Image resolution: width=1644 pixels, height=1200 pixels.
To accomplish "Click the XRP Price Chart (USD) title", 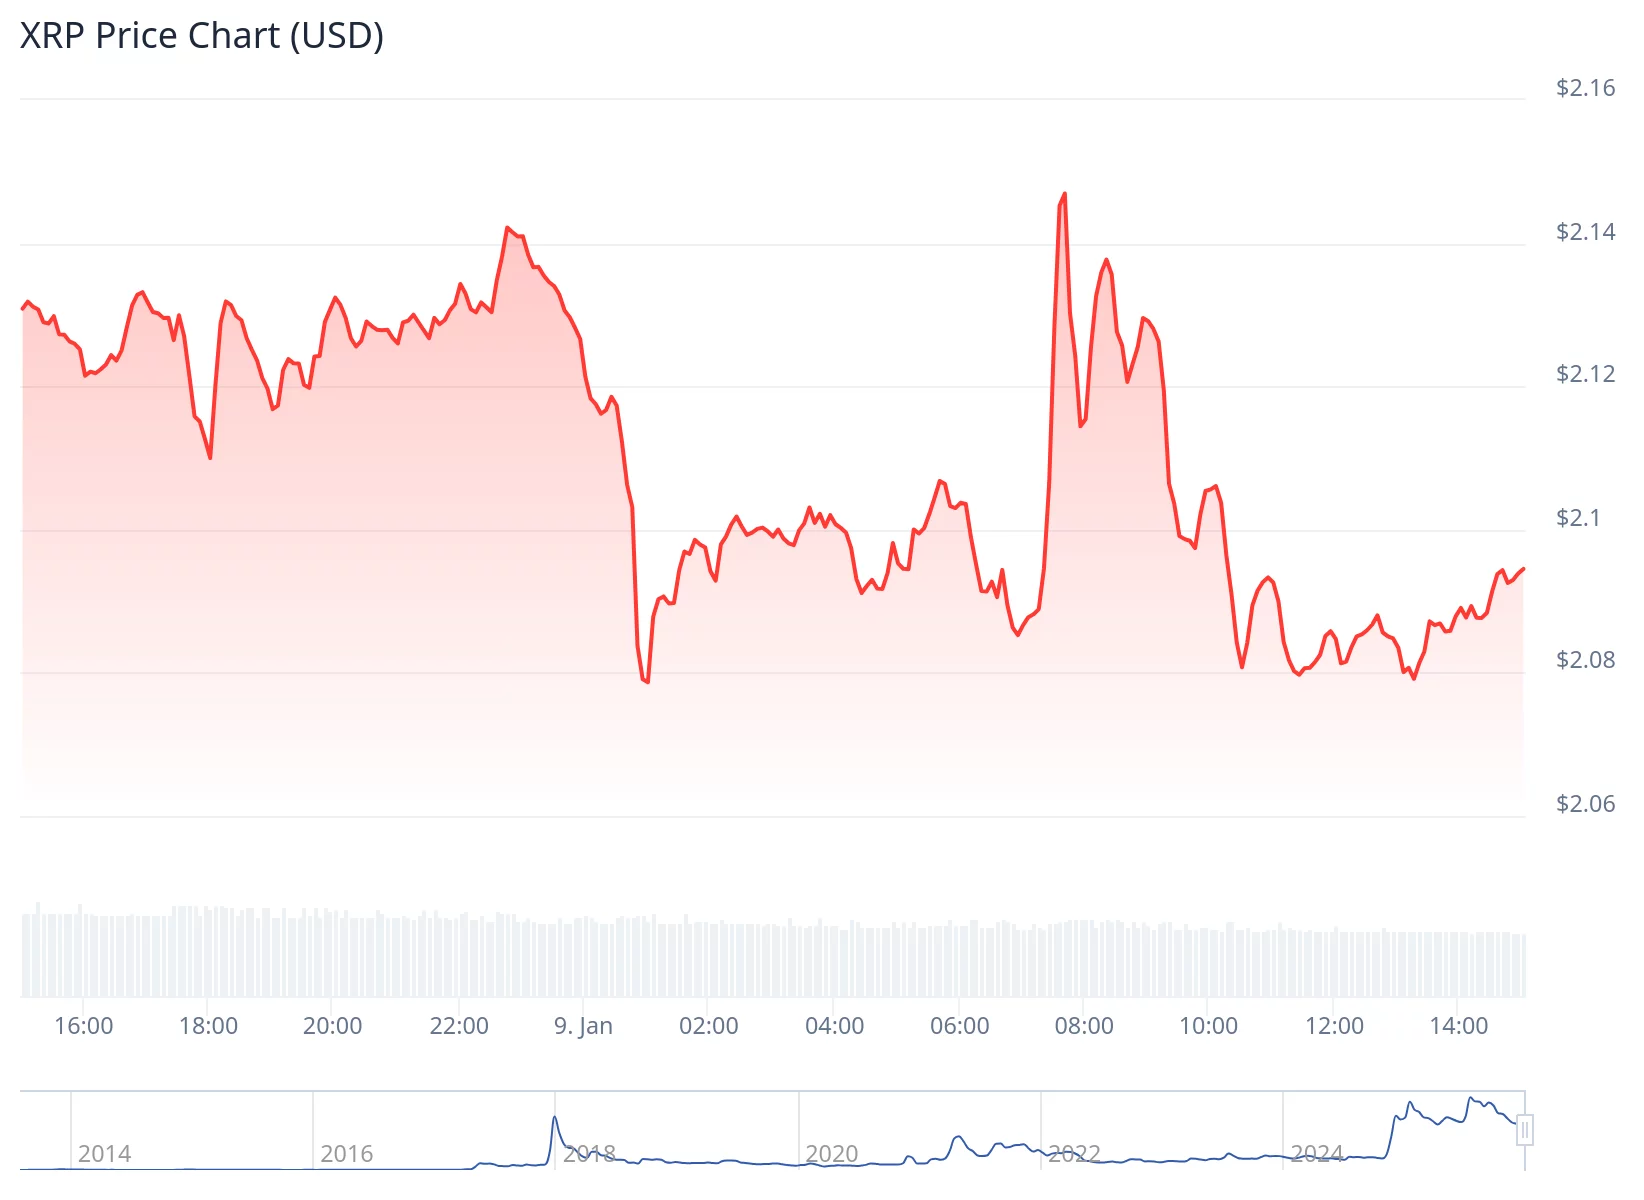I will coord(202,36).
